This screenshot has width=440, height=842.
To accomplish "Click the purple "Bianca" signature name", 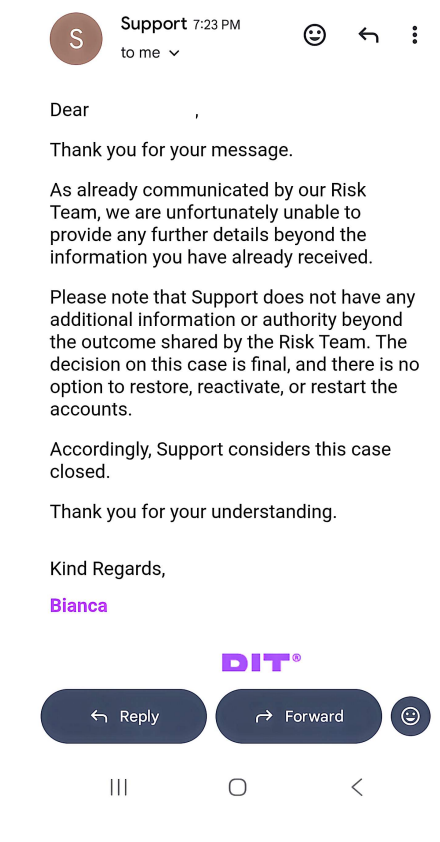I will pos(78,605).
